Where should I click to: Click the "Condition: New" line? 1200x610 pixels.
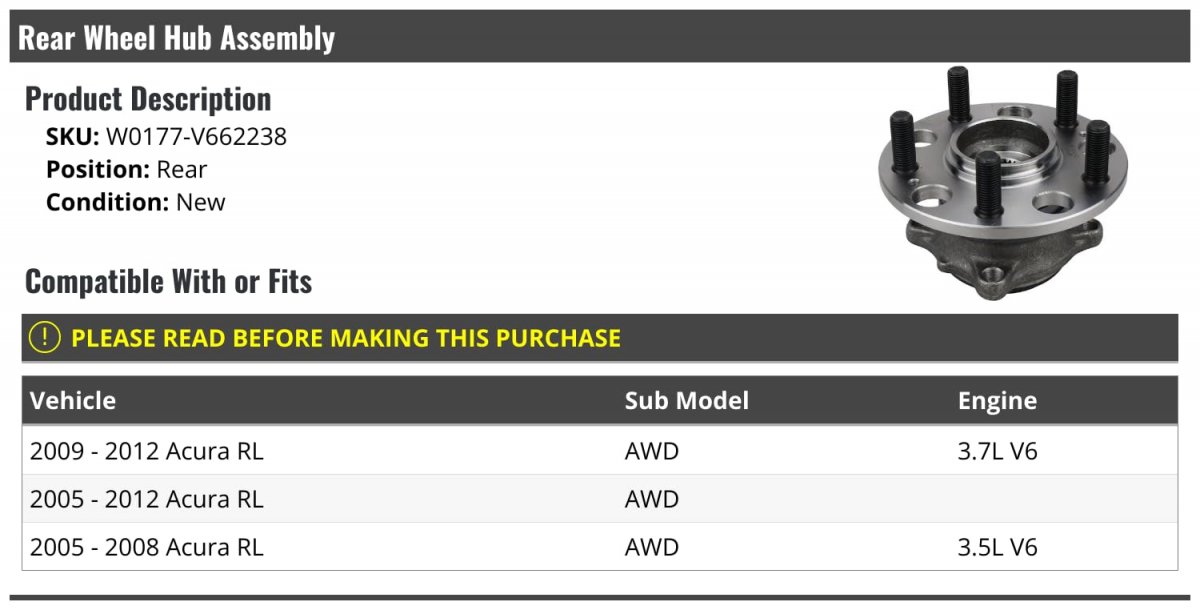(x=136, y=202)
